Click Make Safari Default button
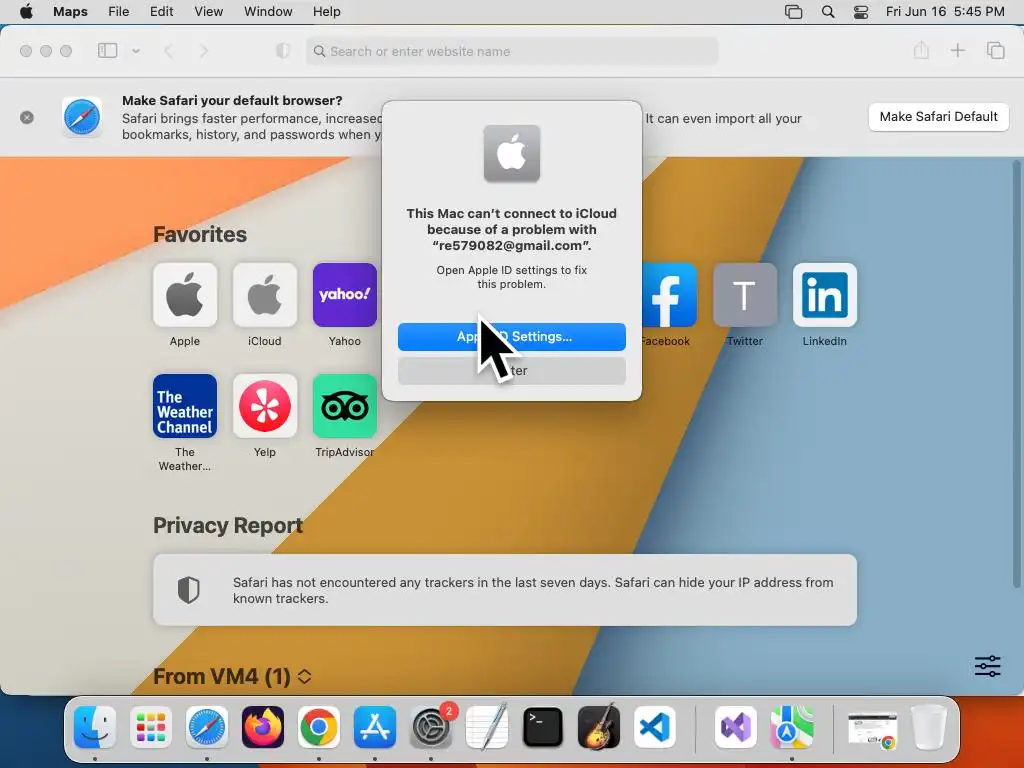This screenshot has width=1024, height=768. [938, 117]
